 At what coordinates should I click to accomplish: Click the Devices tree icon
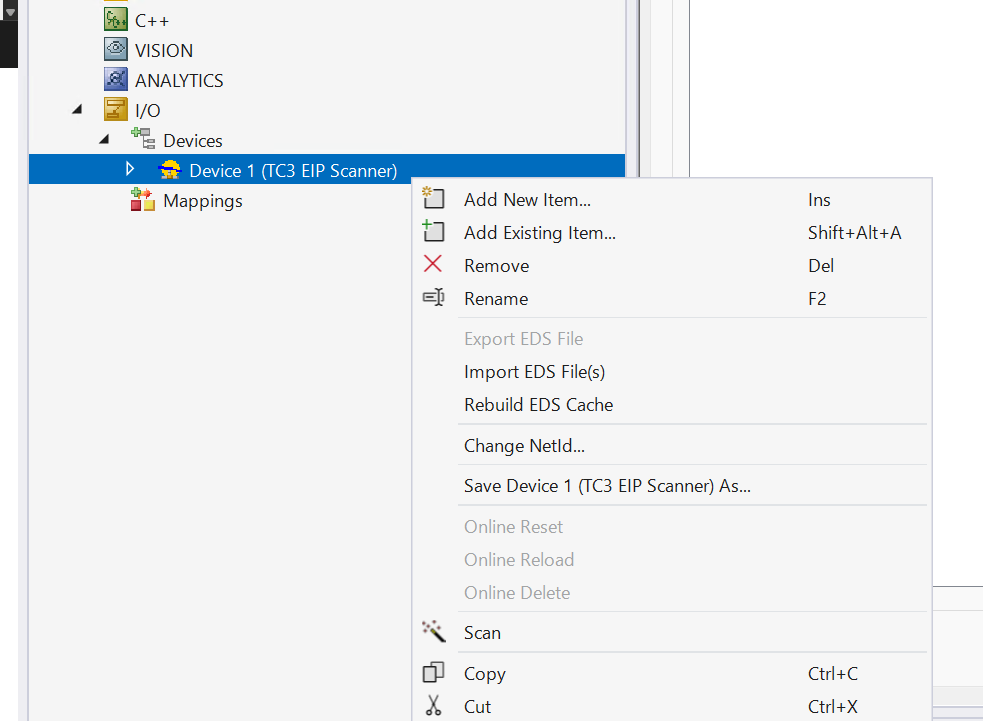click(x=143, y=140)
